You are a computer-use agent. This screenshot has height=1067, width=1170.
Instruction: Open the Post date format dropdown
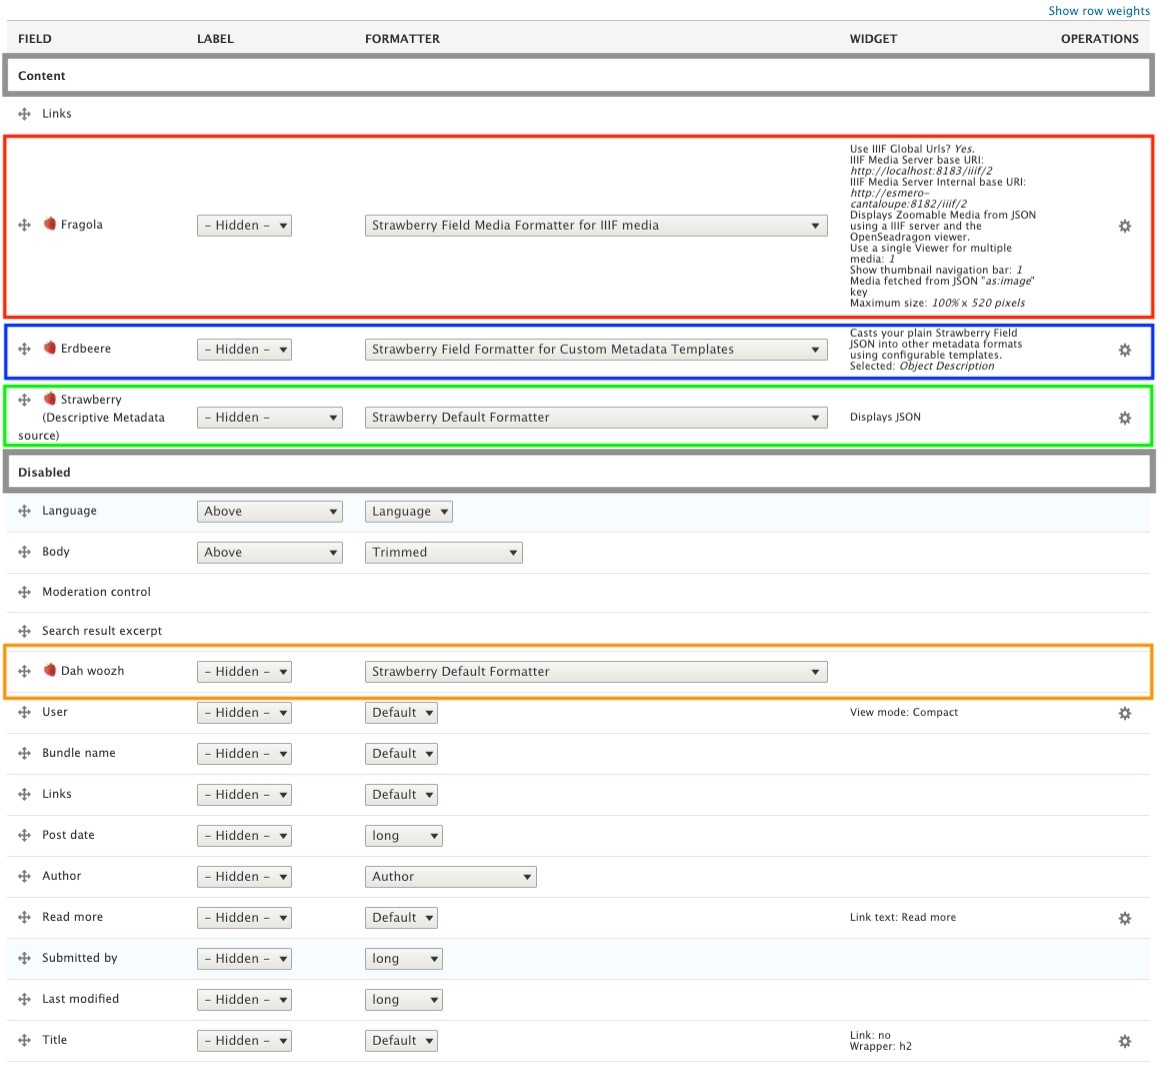[x=403, y=836]
